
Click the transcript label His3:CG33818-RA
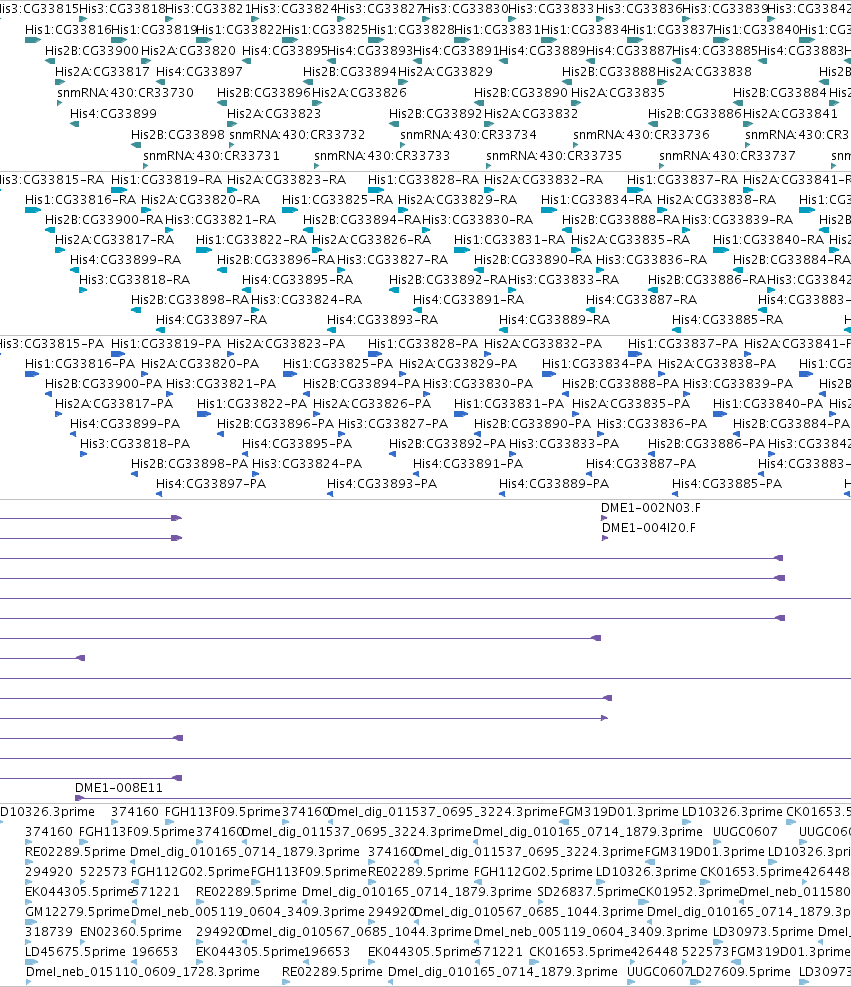(x=135, y=279)
